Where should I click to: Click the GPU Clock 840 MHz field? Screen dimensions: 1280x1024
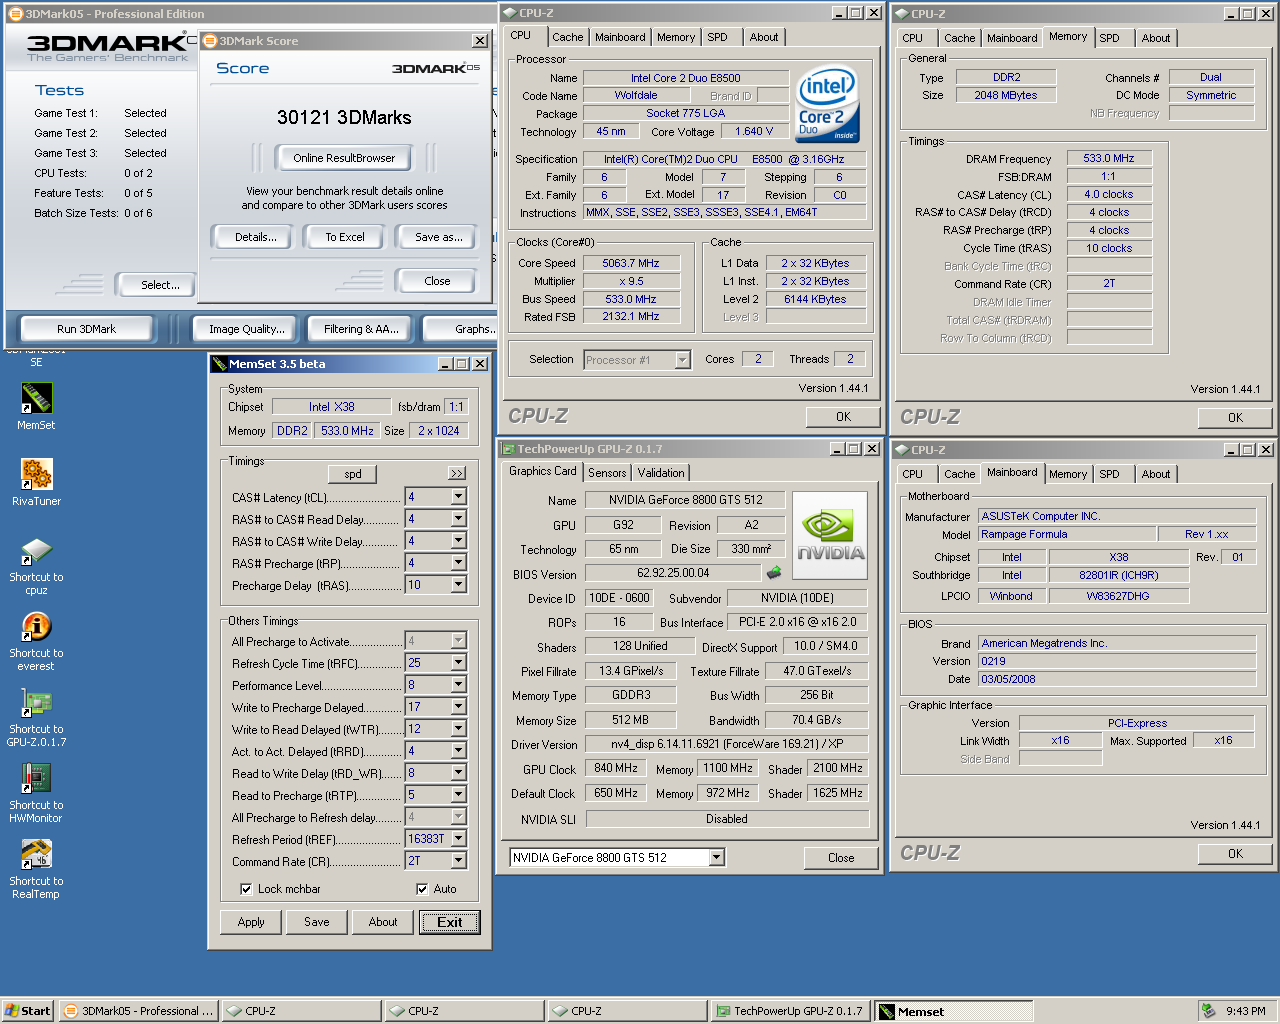[616, 768]
